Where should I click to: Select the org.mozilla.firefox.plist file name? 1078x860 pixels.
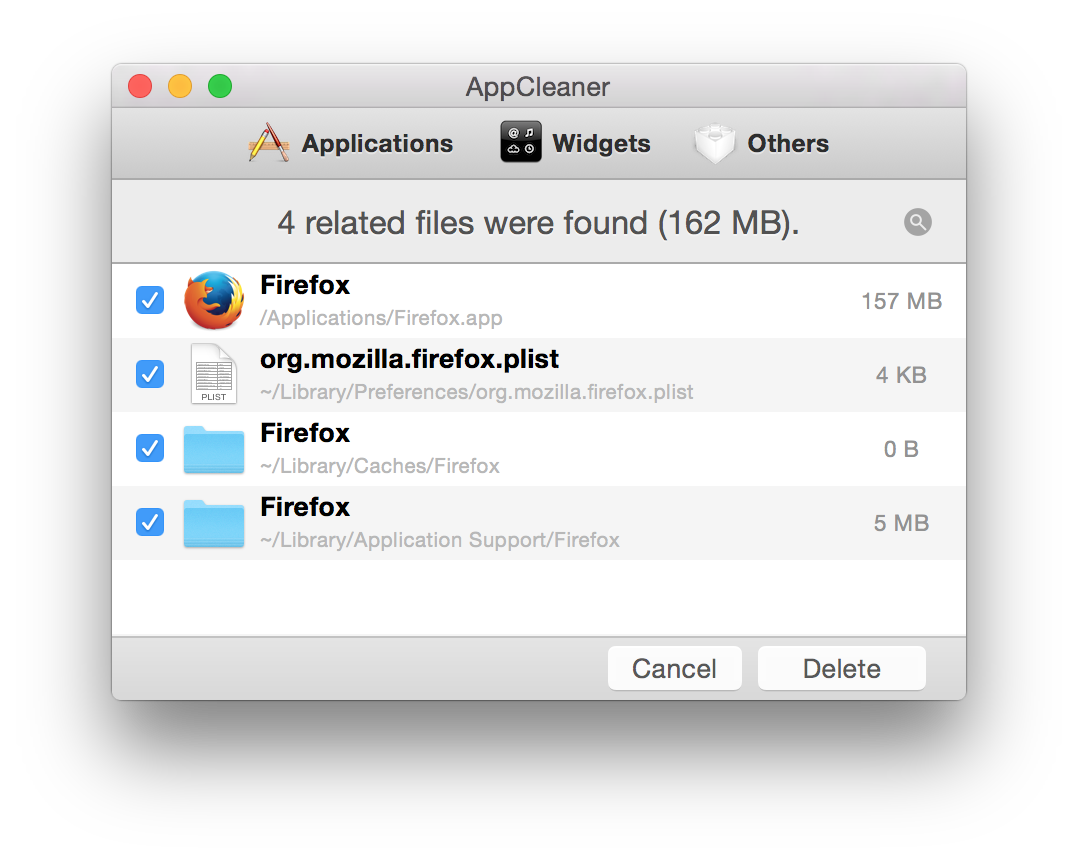[x=409, y=359]
